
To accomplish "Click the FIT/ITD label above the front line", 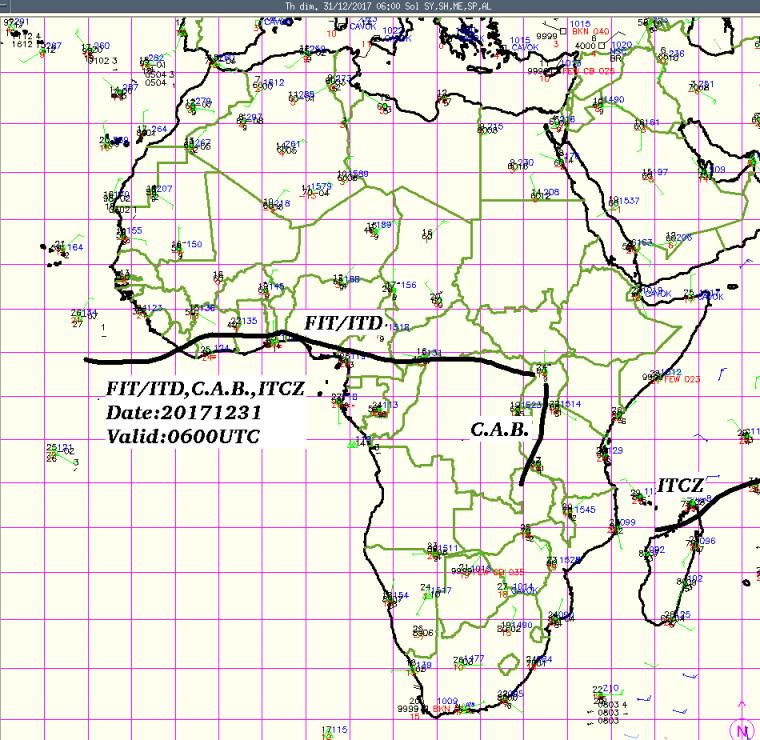I will 342,322.
